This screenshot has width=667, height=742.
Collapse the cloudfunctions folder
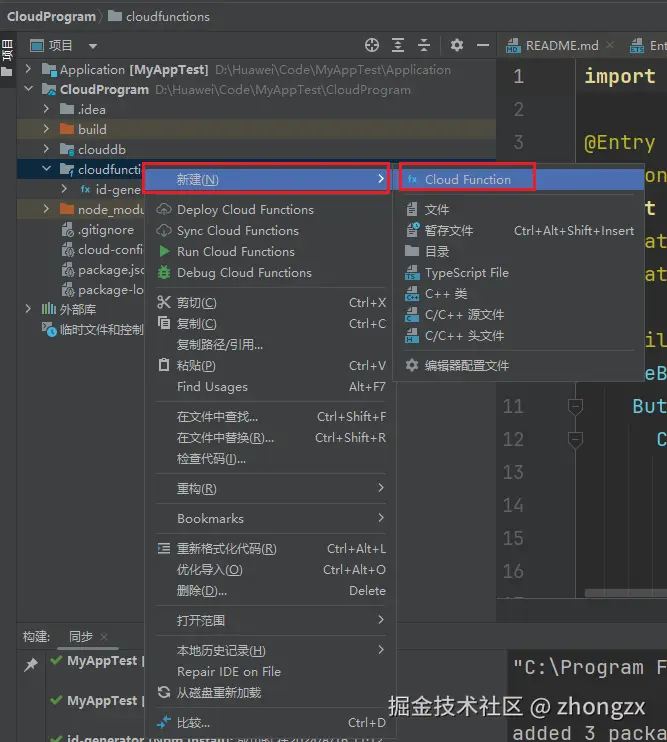point(46,168)
